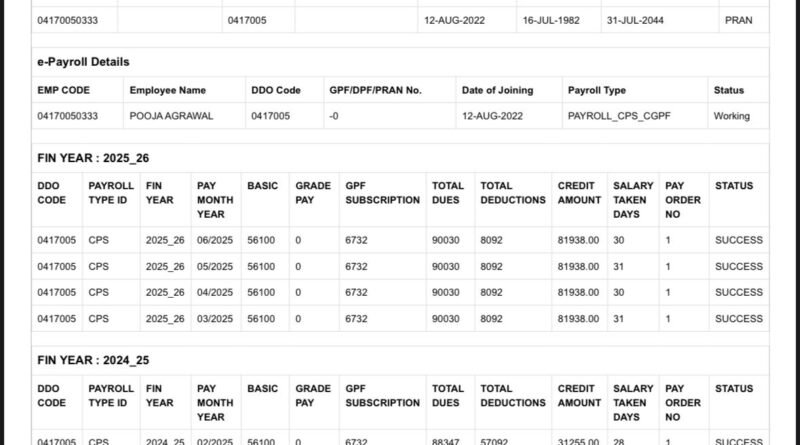Select the 31255.00 credit amount cell
This screenshot has width=800, height=445.
(x=578, y=440)
